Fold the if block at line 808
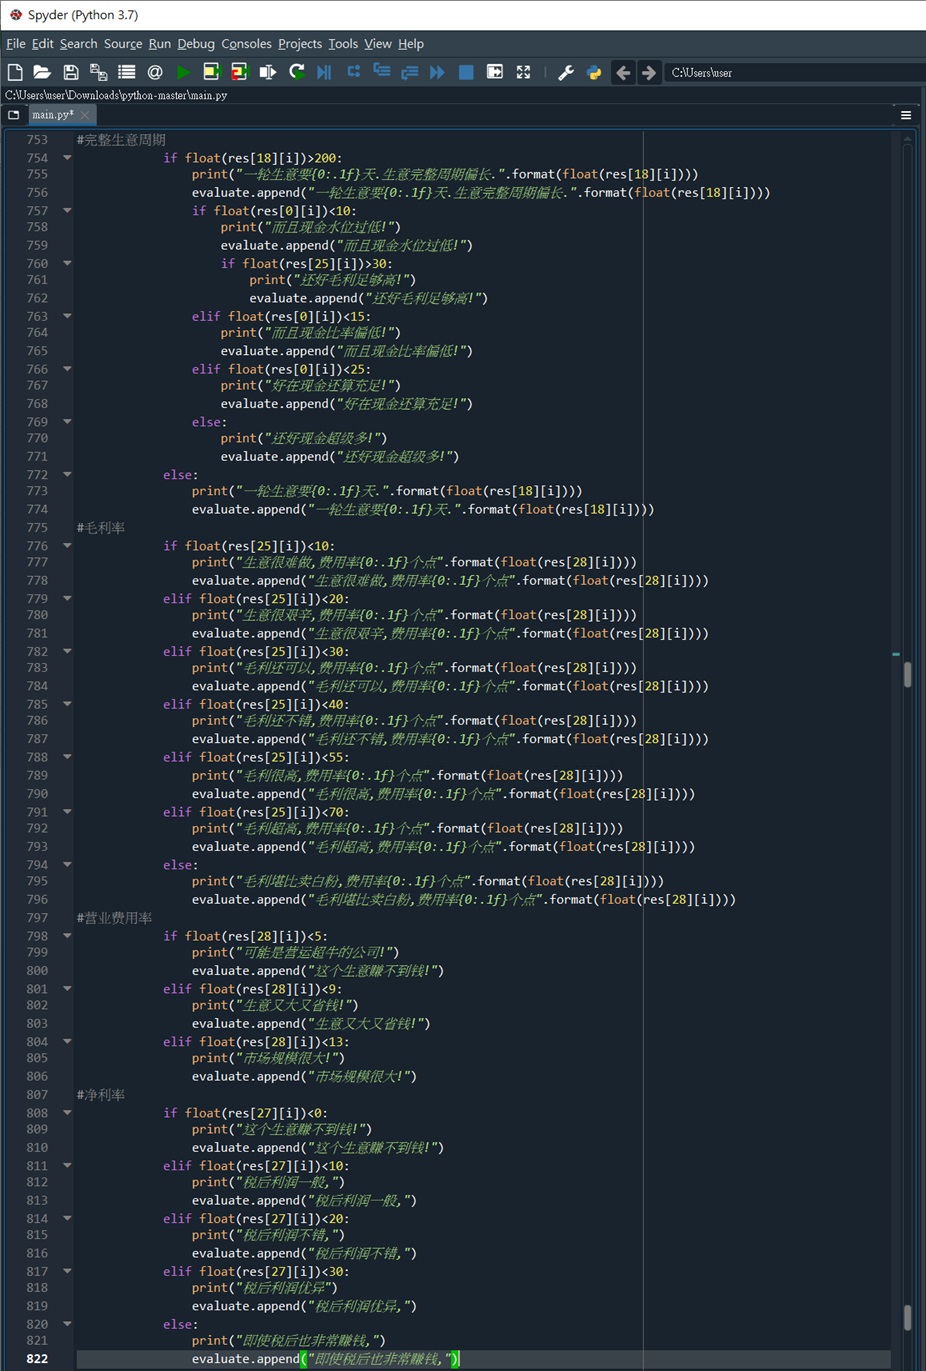Viewport: 926px width, 1371px height. click(67, 1113)
